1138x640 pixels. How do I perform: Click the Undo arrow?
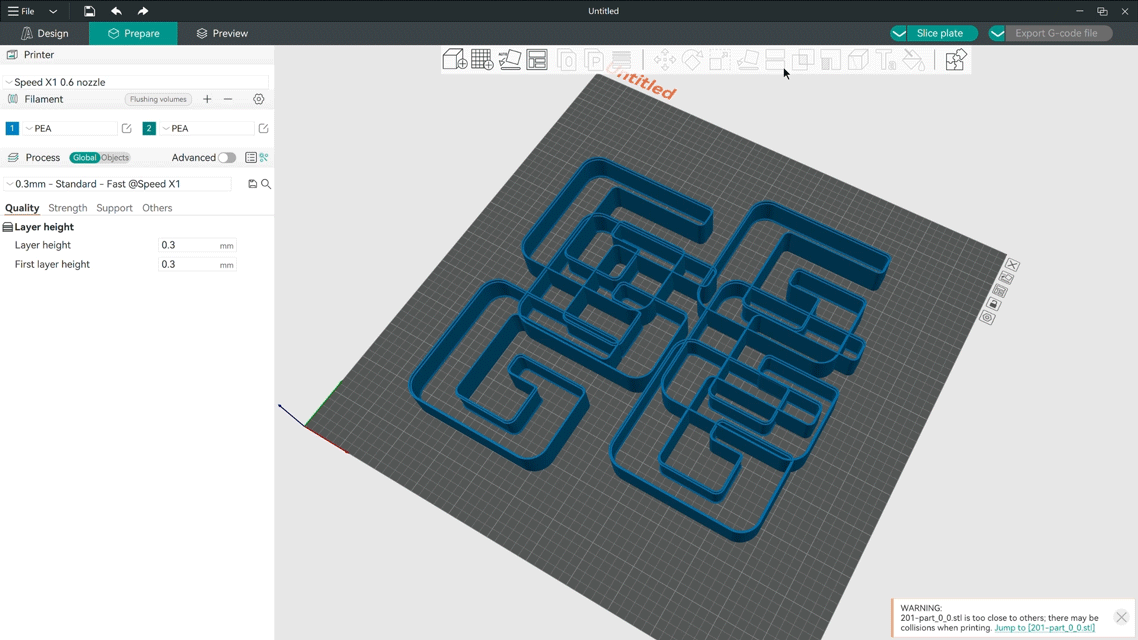point(116,11)
